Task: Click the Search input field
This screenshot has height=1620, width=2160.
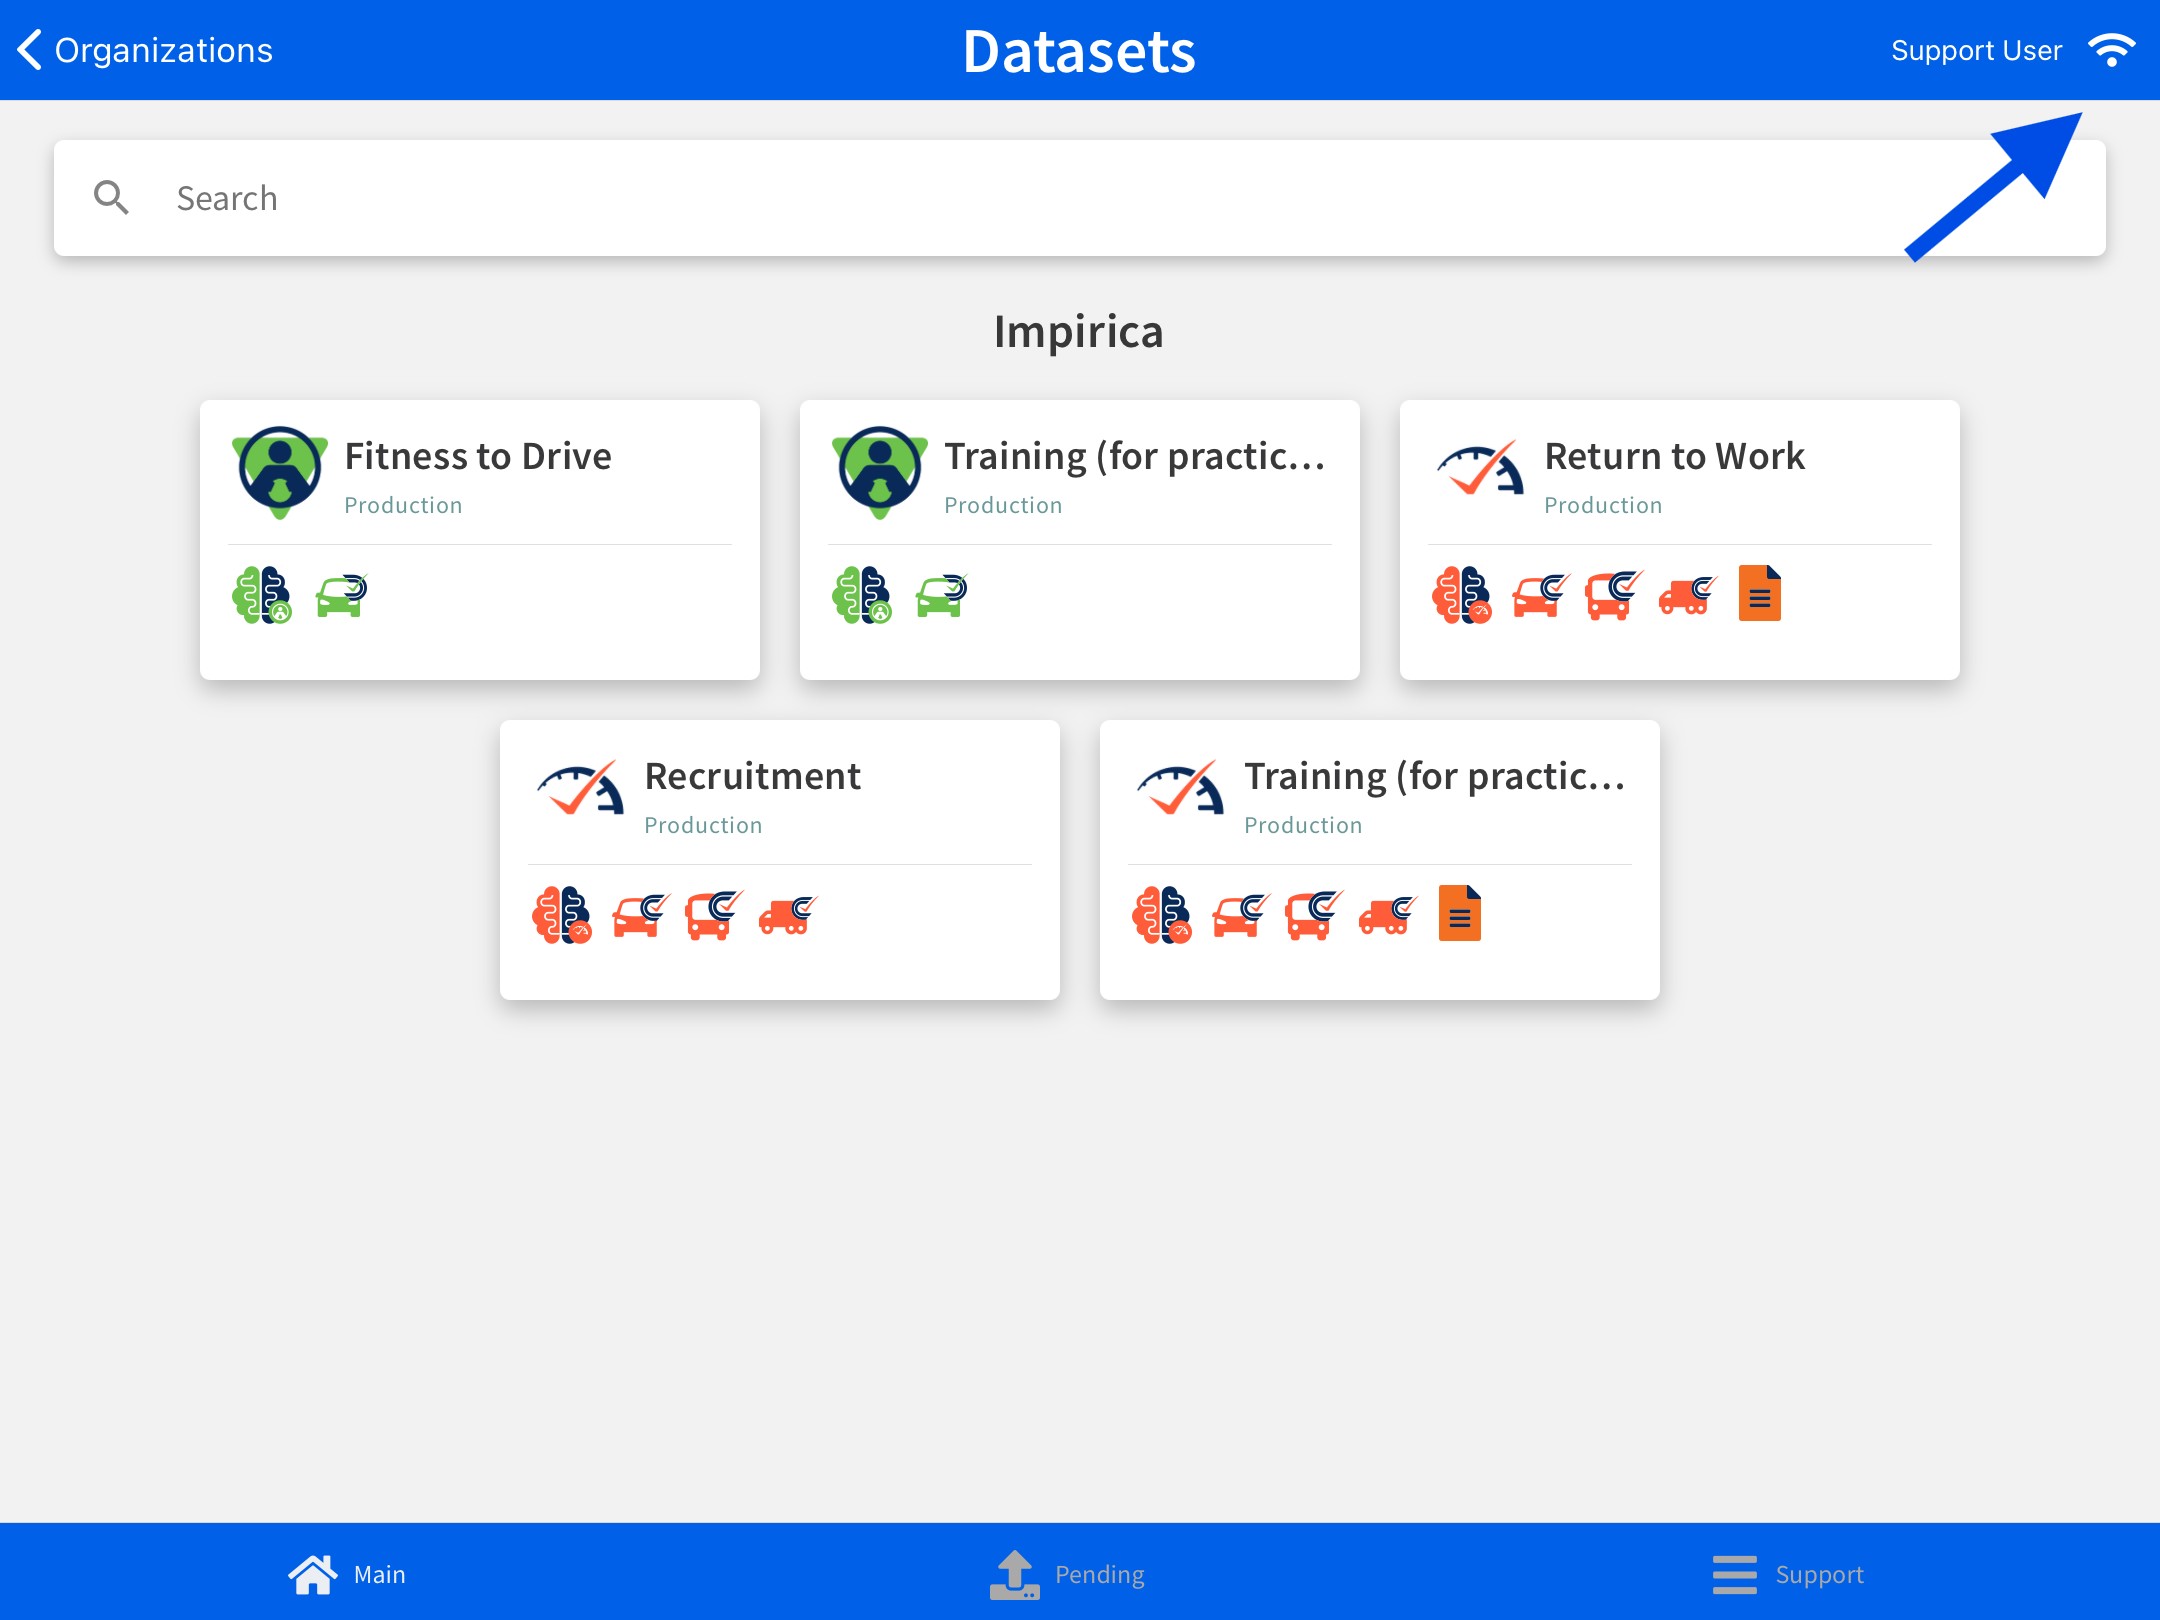Action: pyautogui.click(x=1000, y=198)
